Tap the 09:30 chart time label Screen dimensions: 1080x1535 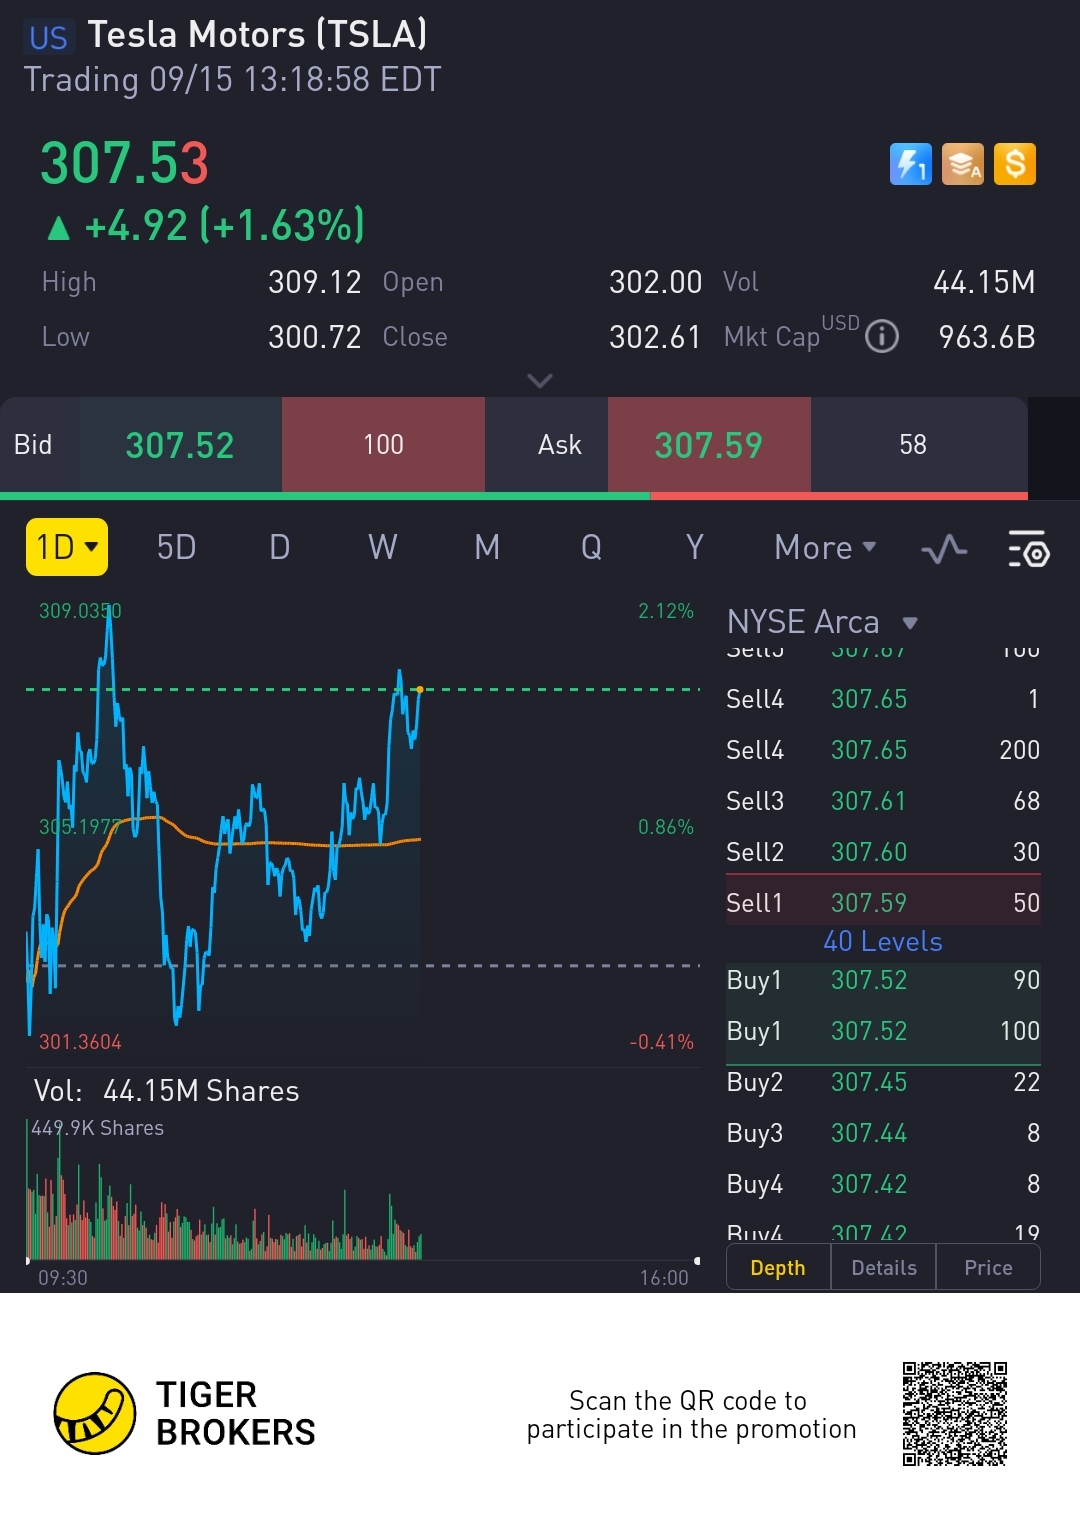coord(63,1277)
